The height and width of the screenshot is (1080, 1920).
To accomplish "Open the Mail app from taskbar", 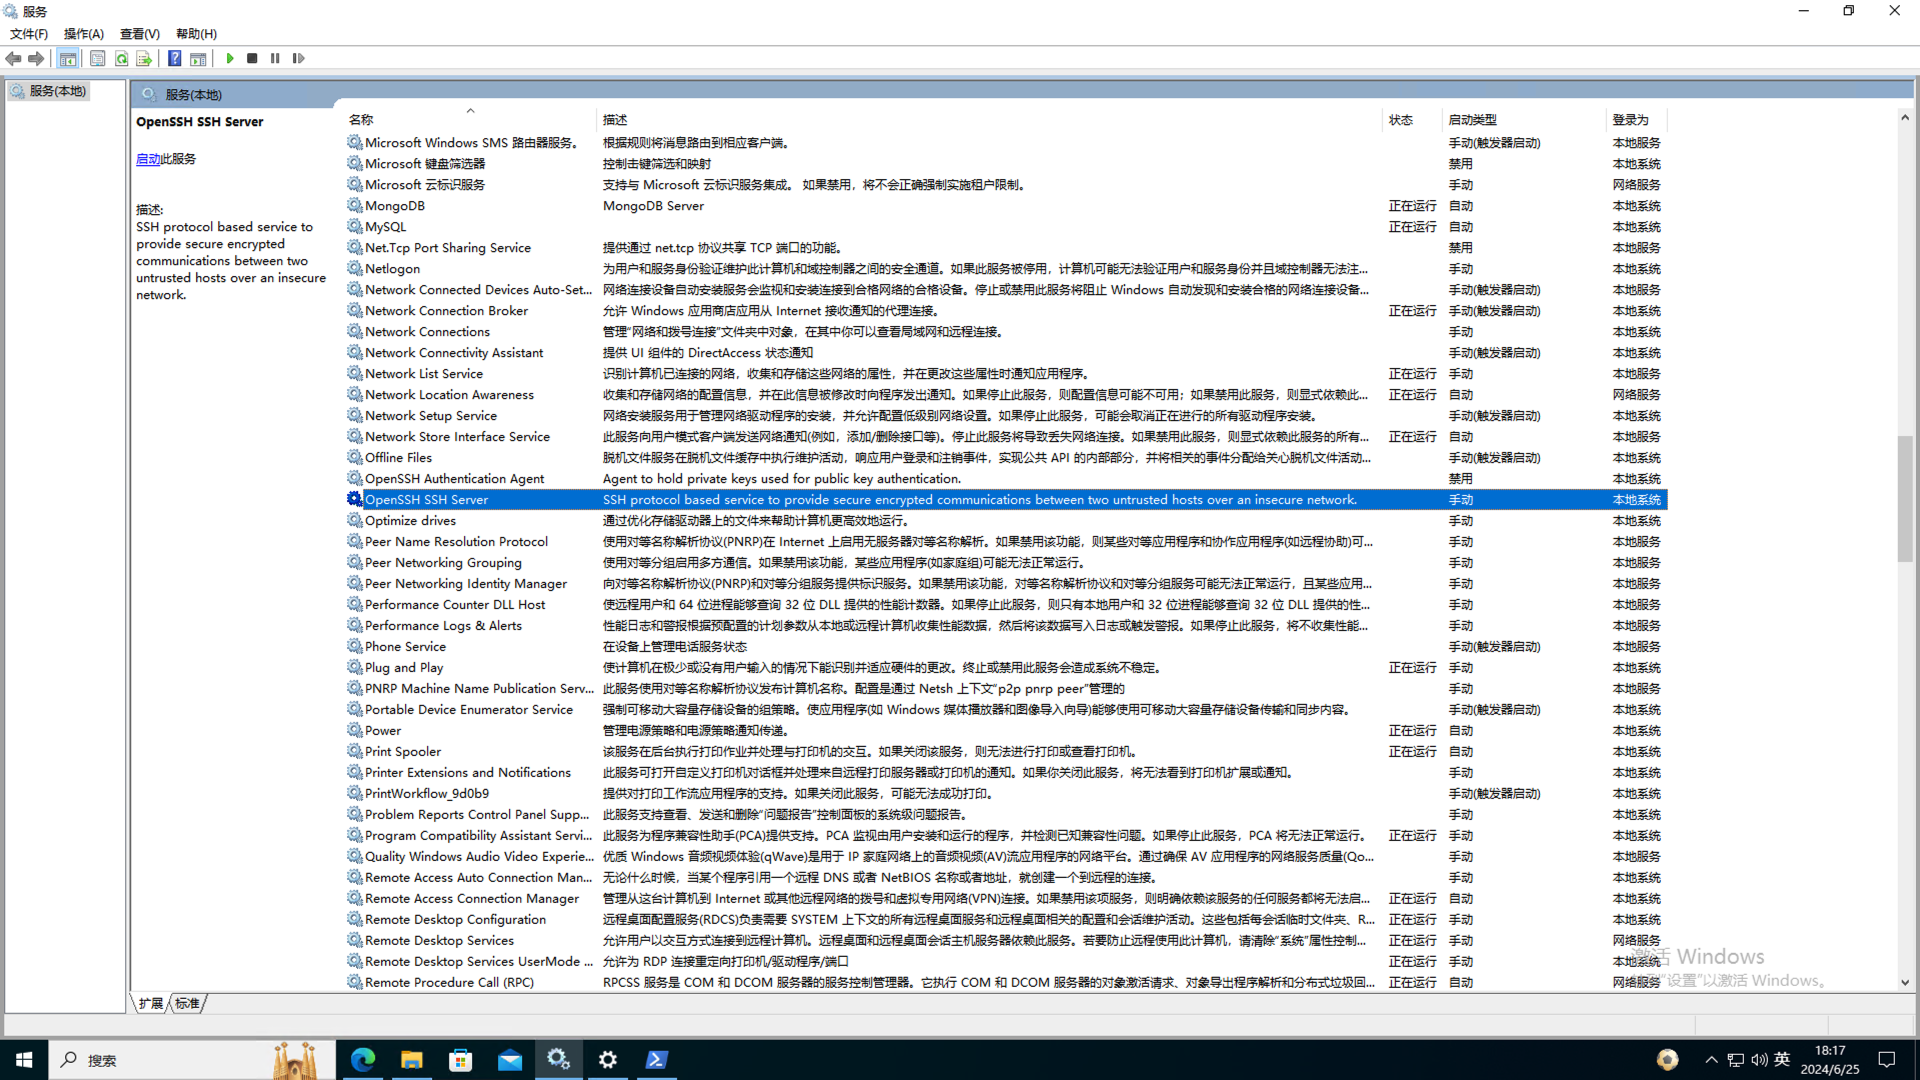I will pos(510,1060).
